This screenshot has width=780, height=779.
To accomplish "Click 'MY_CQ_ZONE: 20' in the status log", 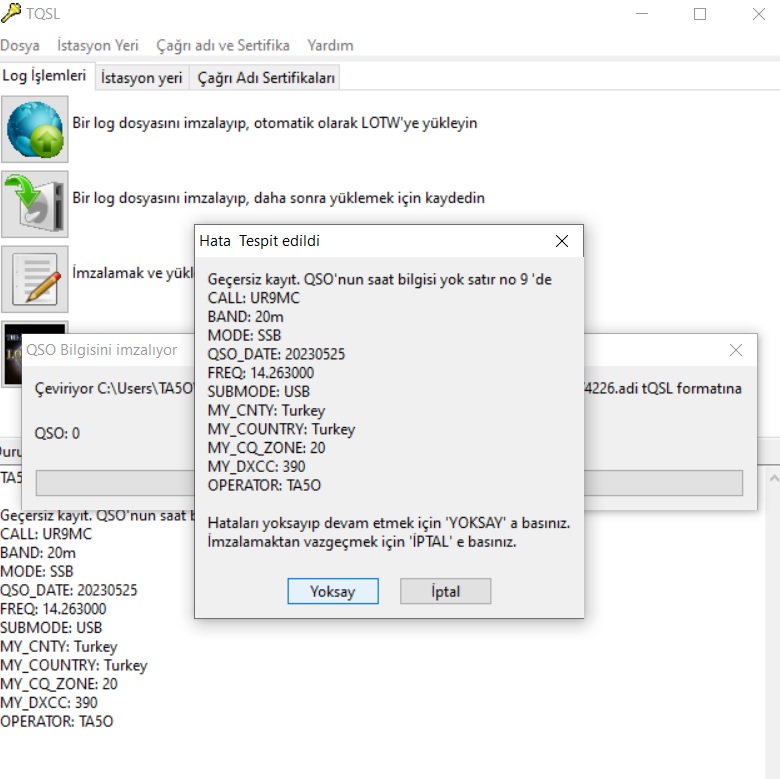I will tap(59, 684).
